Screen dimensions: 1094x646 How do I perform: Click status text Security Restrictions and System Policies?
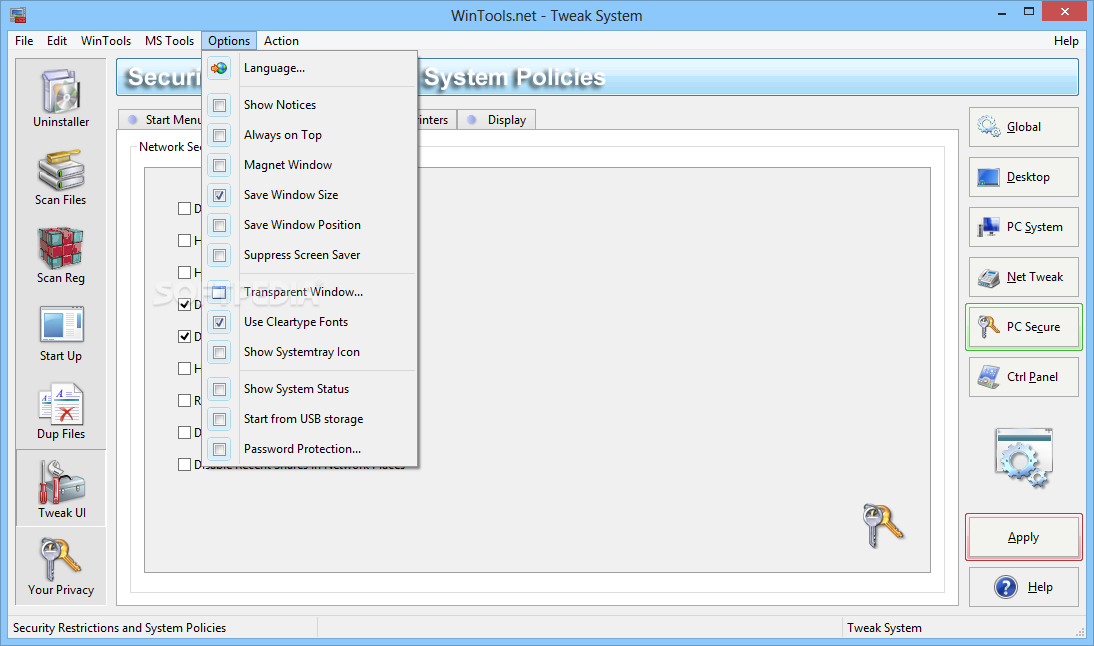pos(119,628)
